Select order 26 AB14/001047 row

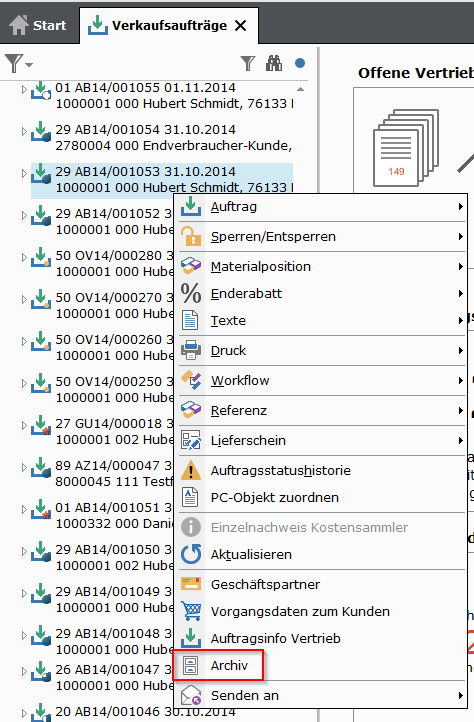click(102, 677)
